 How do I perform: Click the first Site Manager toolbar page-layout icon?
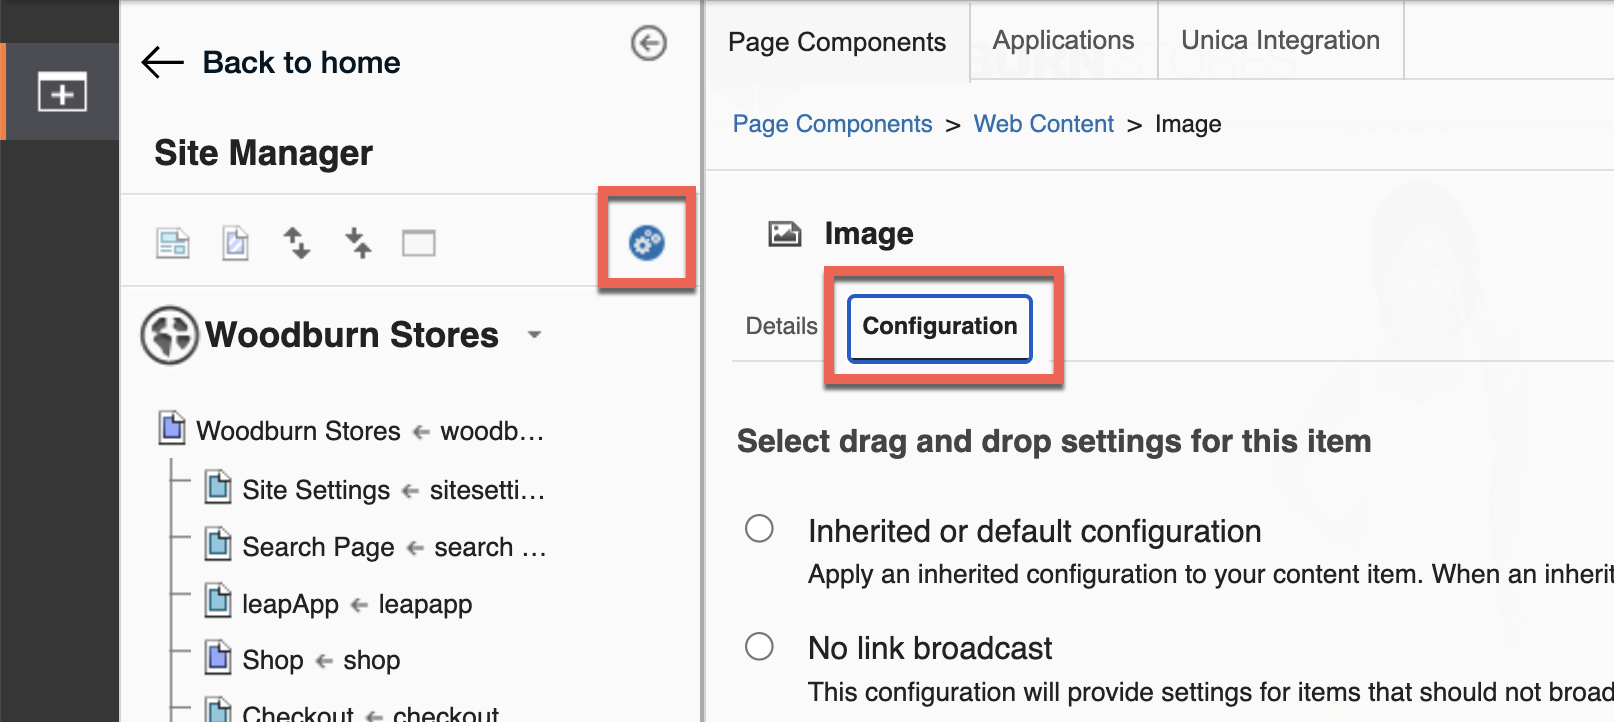coord(173,243)
